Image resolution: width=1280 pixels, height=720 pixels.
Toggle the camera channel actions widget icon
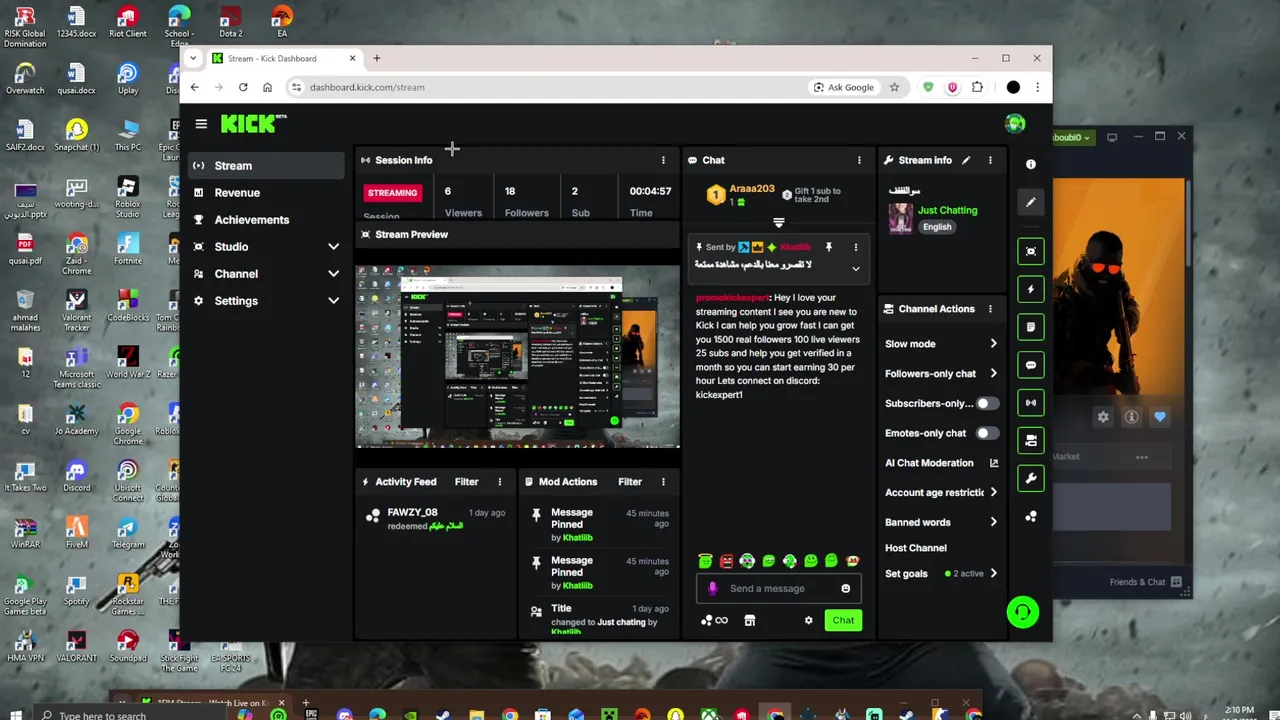[x=1031, y=440]
